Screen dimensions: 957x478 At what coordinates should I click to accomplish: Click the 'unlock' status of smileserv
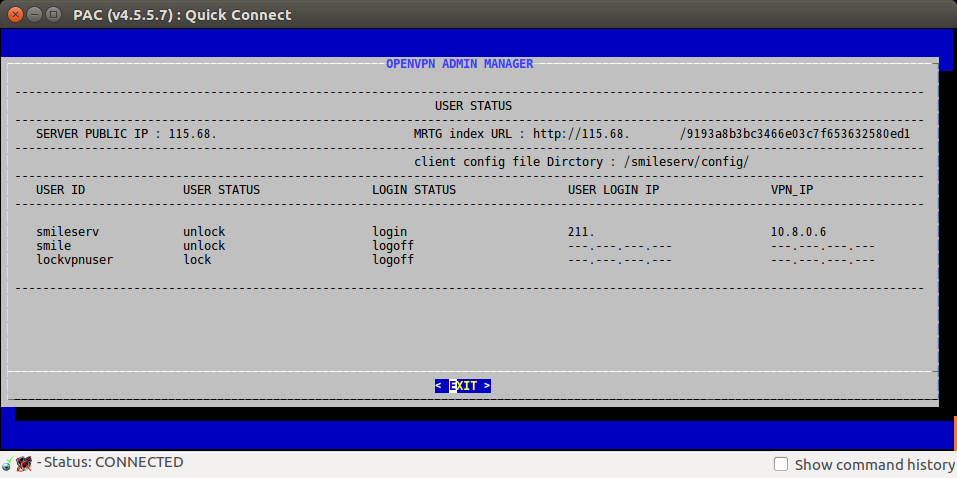[x=204, y=232]
